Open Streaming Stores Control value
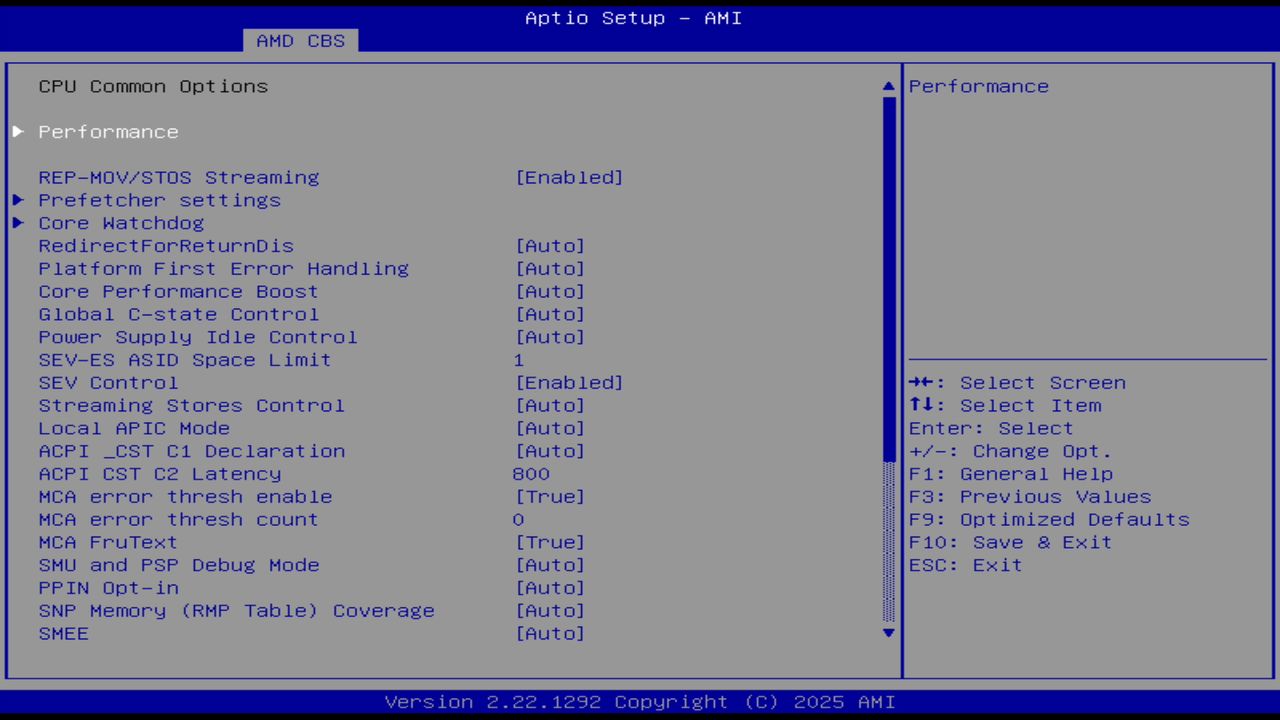Image resolution: width=1280 pixels, height=720 pixels. tap(550, 406)
